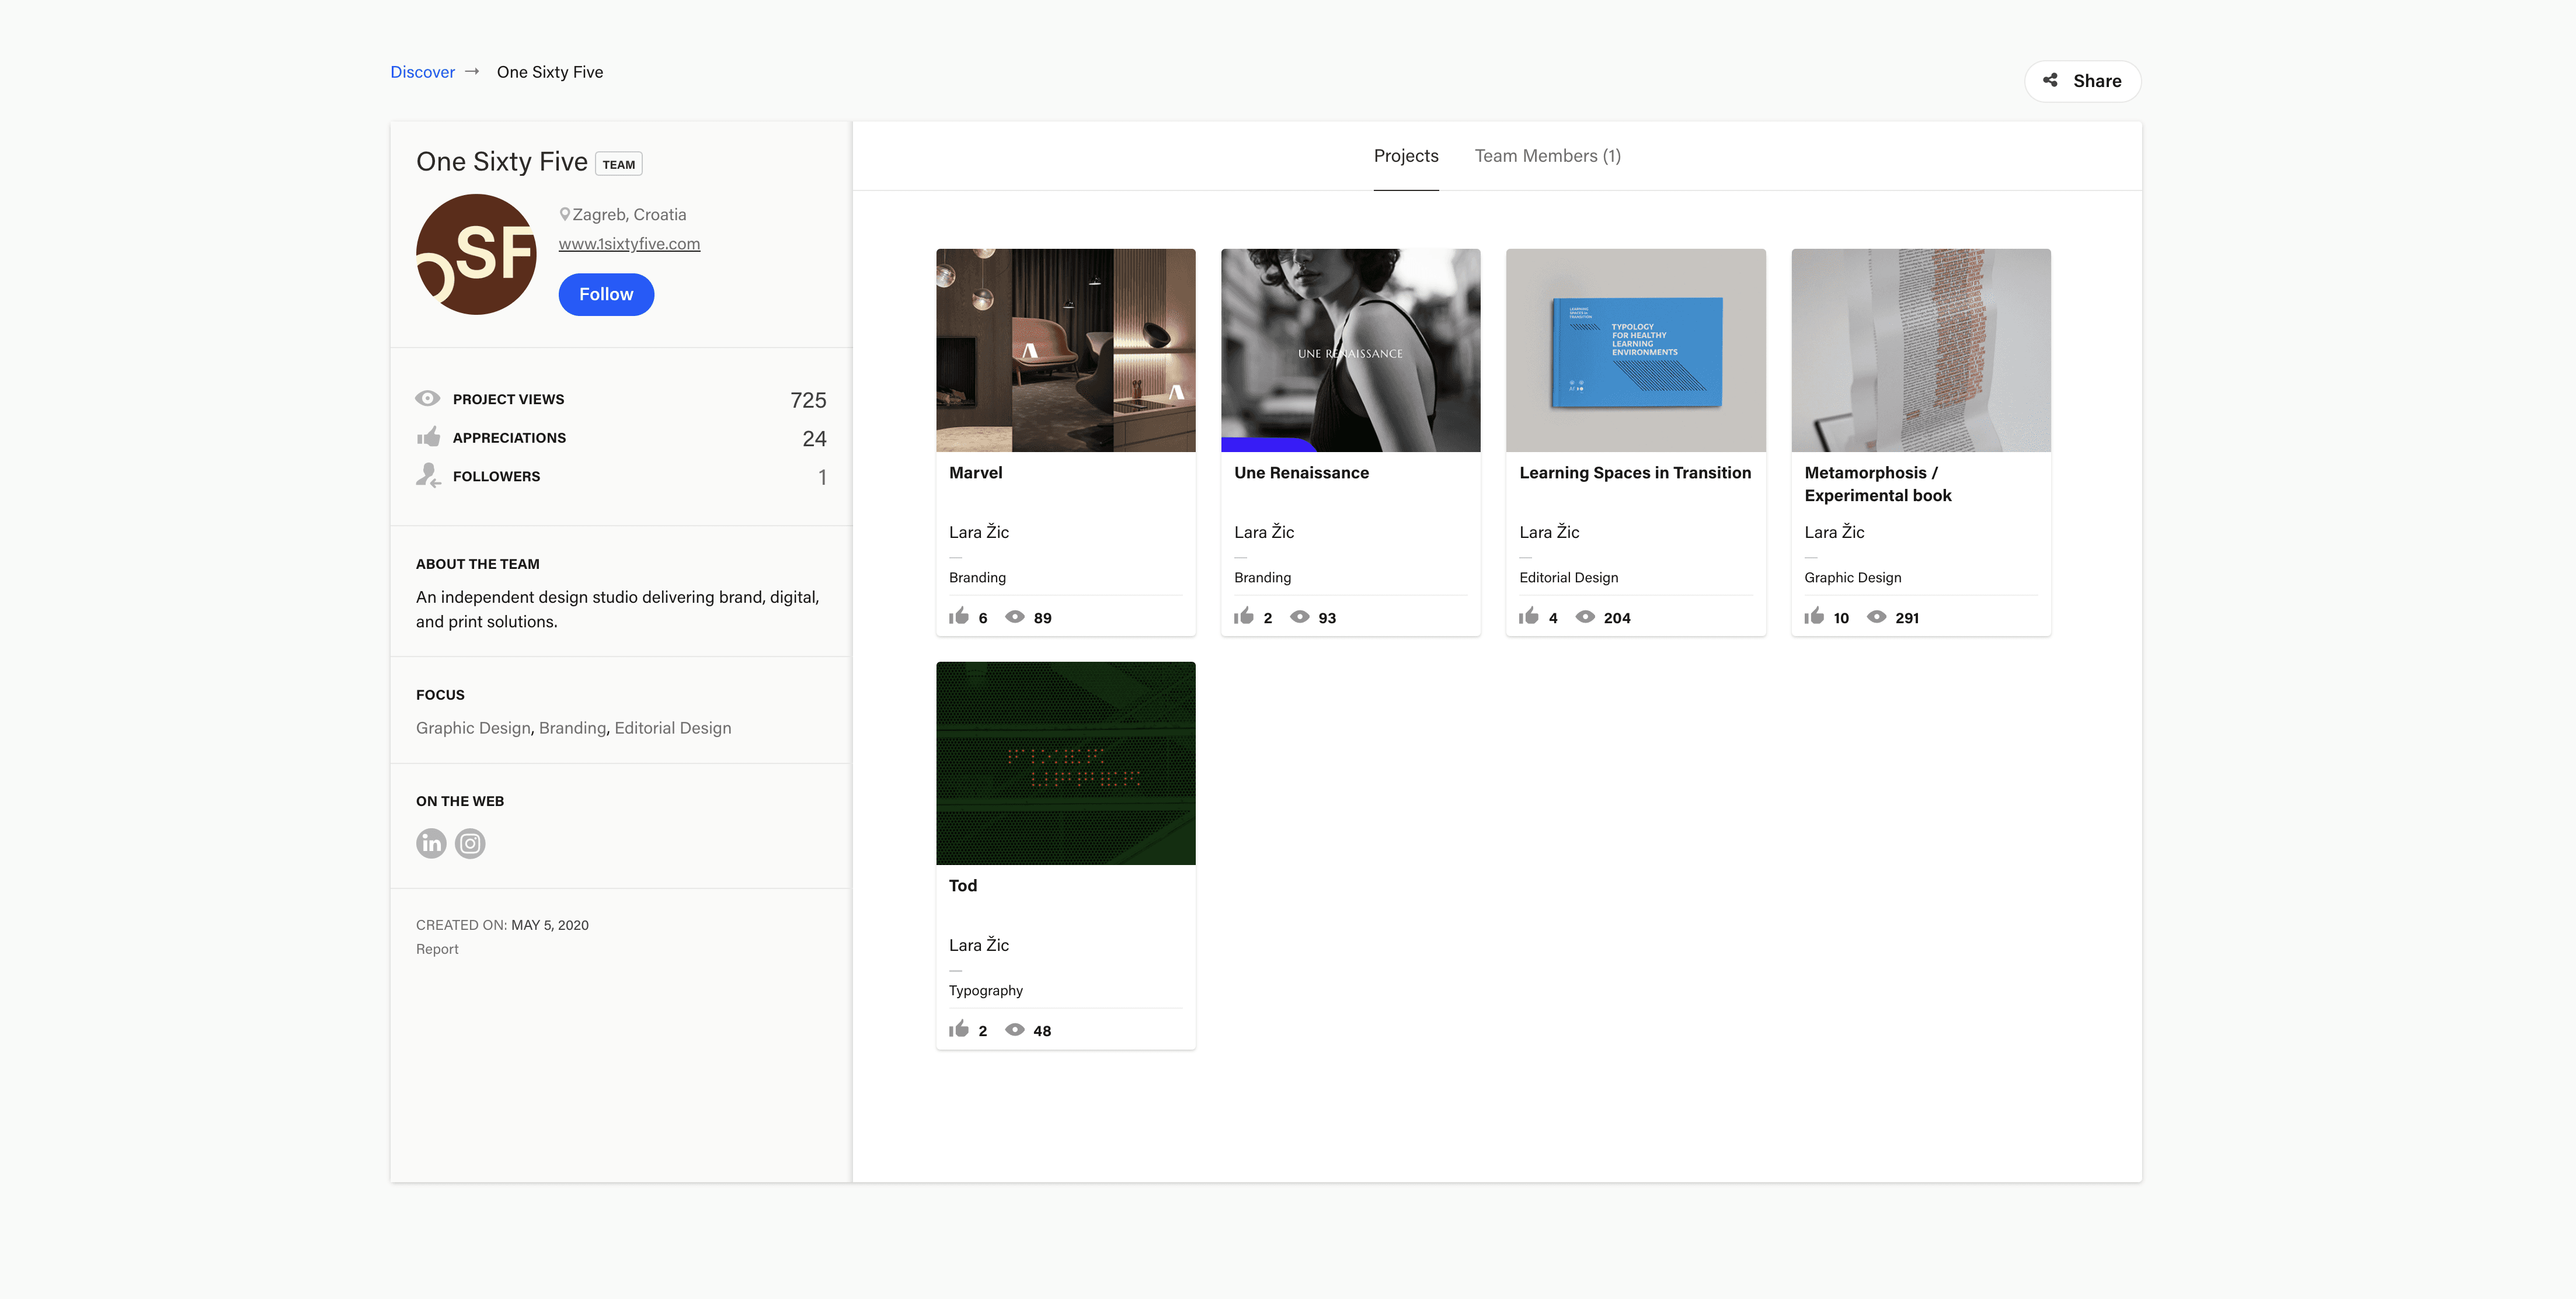
Task: Report this team via the Report link
Action: tap(437, 949)
